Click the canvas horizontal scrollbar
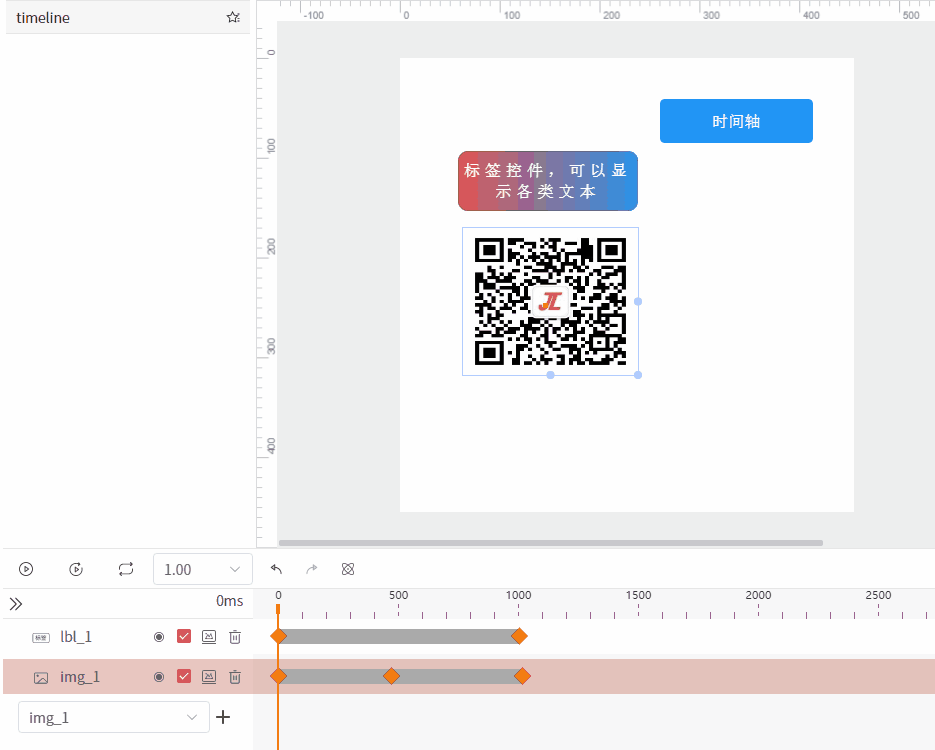This screenshot has height=750, width=935. (551, 543)
